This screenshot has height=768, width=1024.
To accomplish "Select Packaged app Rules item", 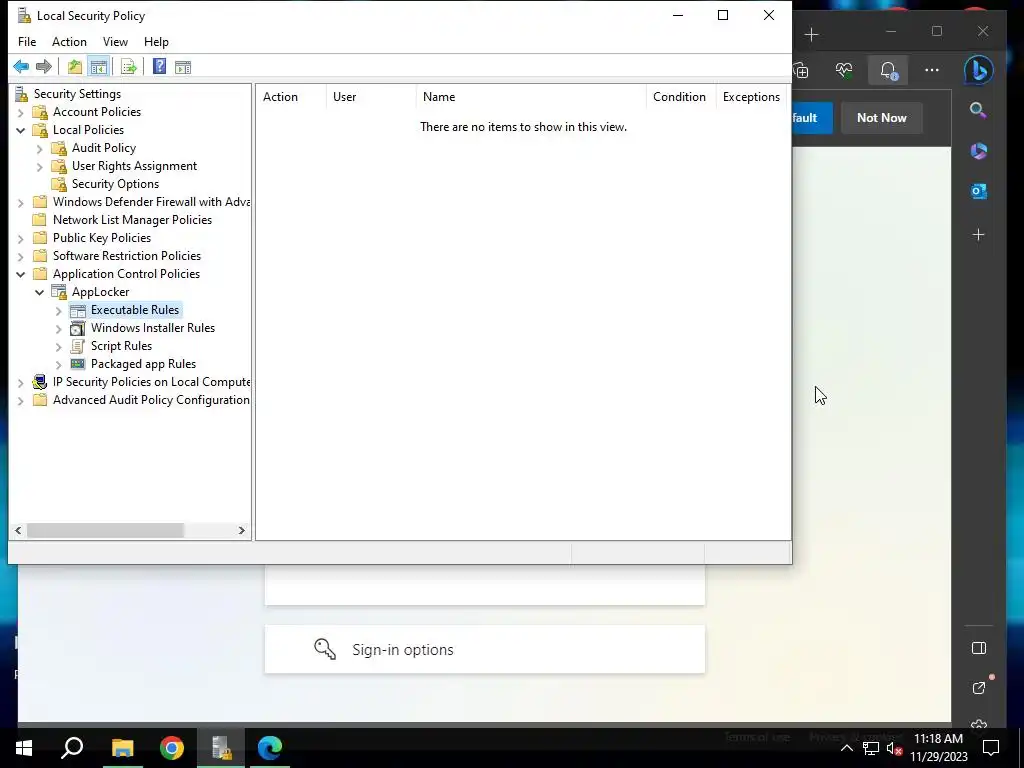I will pyautogui.click(x=143, y=364).
